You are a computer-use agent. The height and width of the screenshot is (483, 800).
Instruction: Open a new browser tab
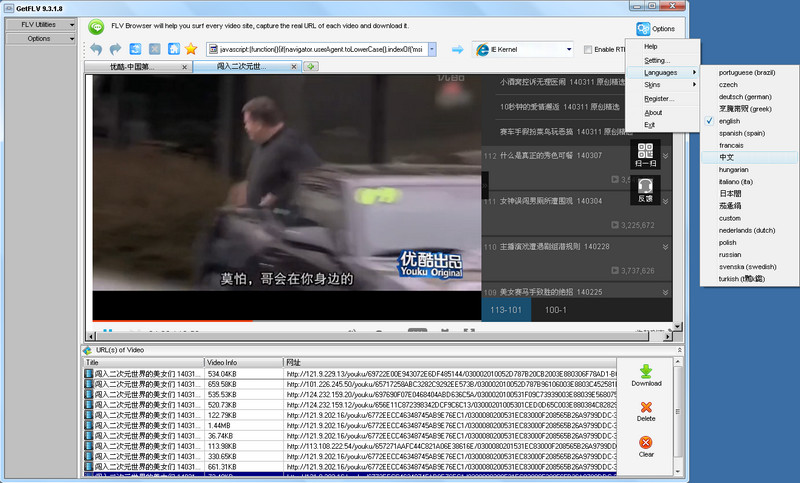pos(311,66)
